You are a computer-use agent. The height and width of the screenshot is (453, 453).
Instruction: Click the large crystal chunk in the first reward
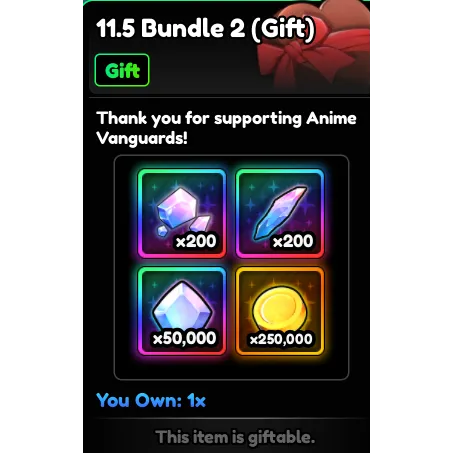[178, 207]
